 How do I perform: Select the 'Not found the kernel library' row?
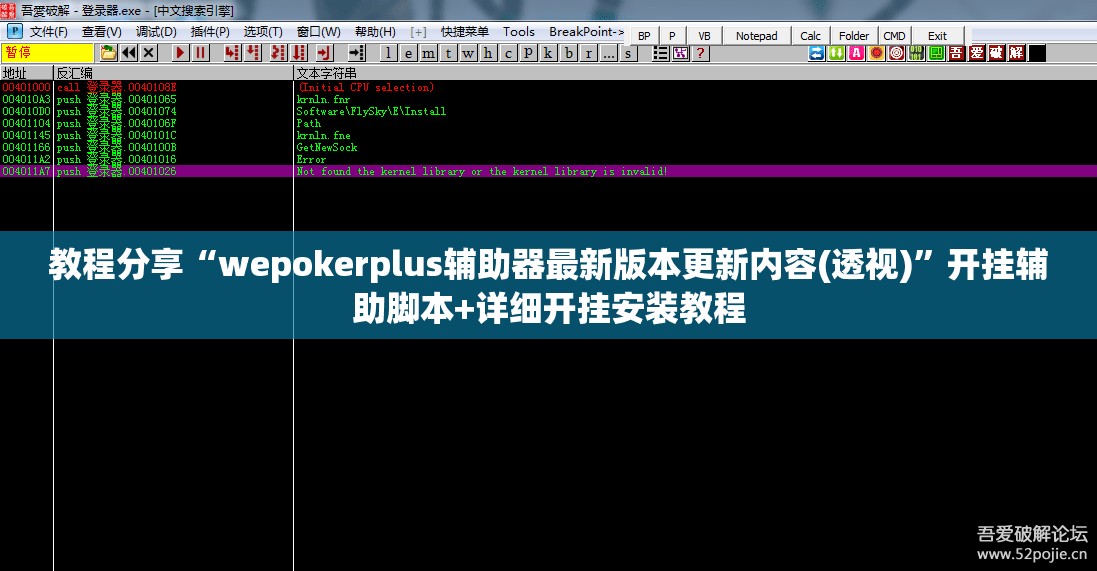pos(548,171)
